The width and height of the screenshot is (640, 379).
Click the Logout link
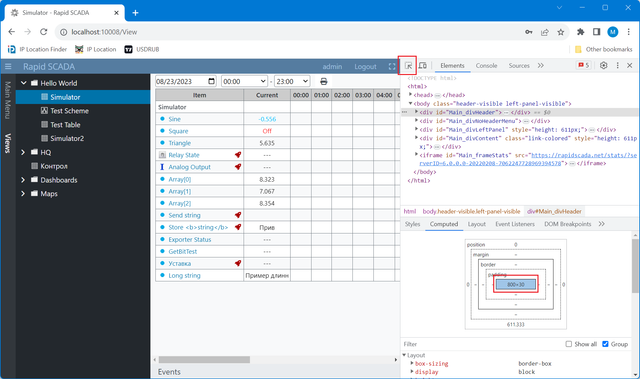[x=365, y=66]
